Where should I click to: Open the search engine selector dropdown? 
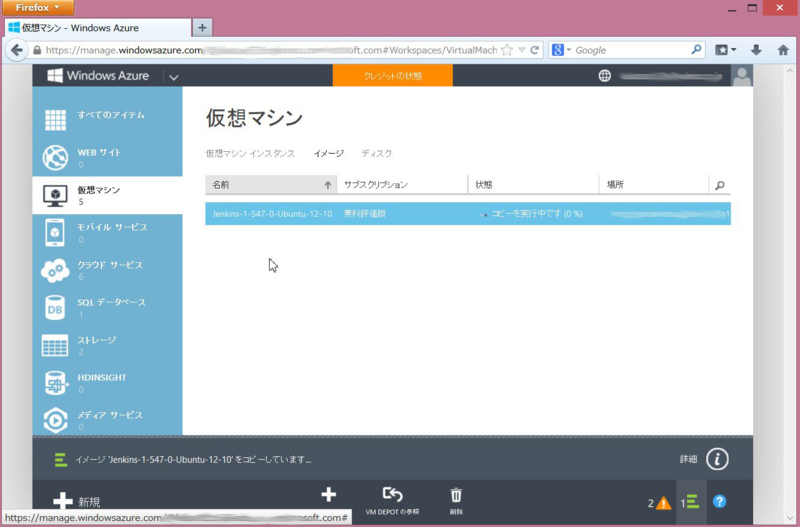click(561, 50)
